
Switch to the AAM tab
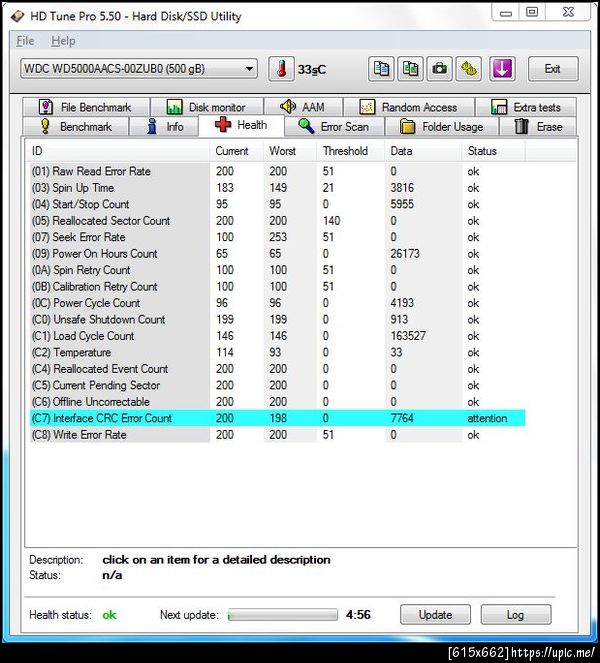303,107
